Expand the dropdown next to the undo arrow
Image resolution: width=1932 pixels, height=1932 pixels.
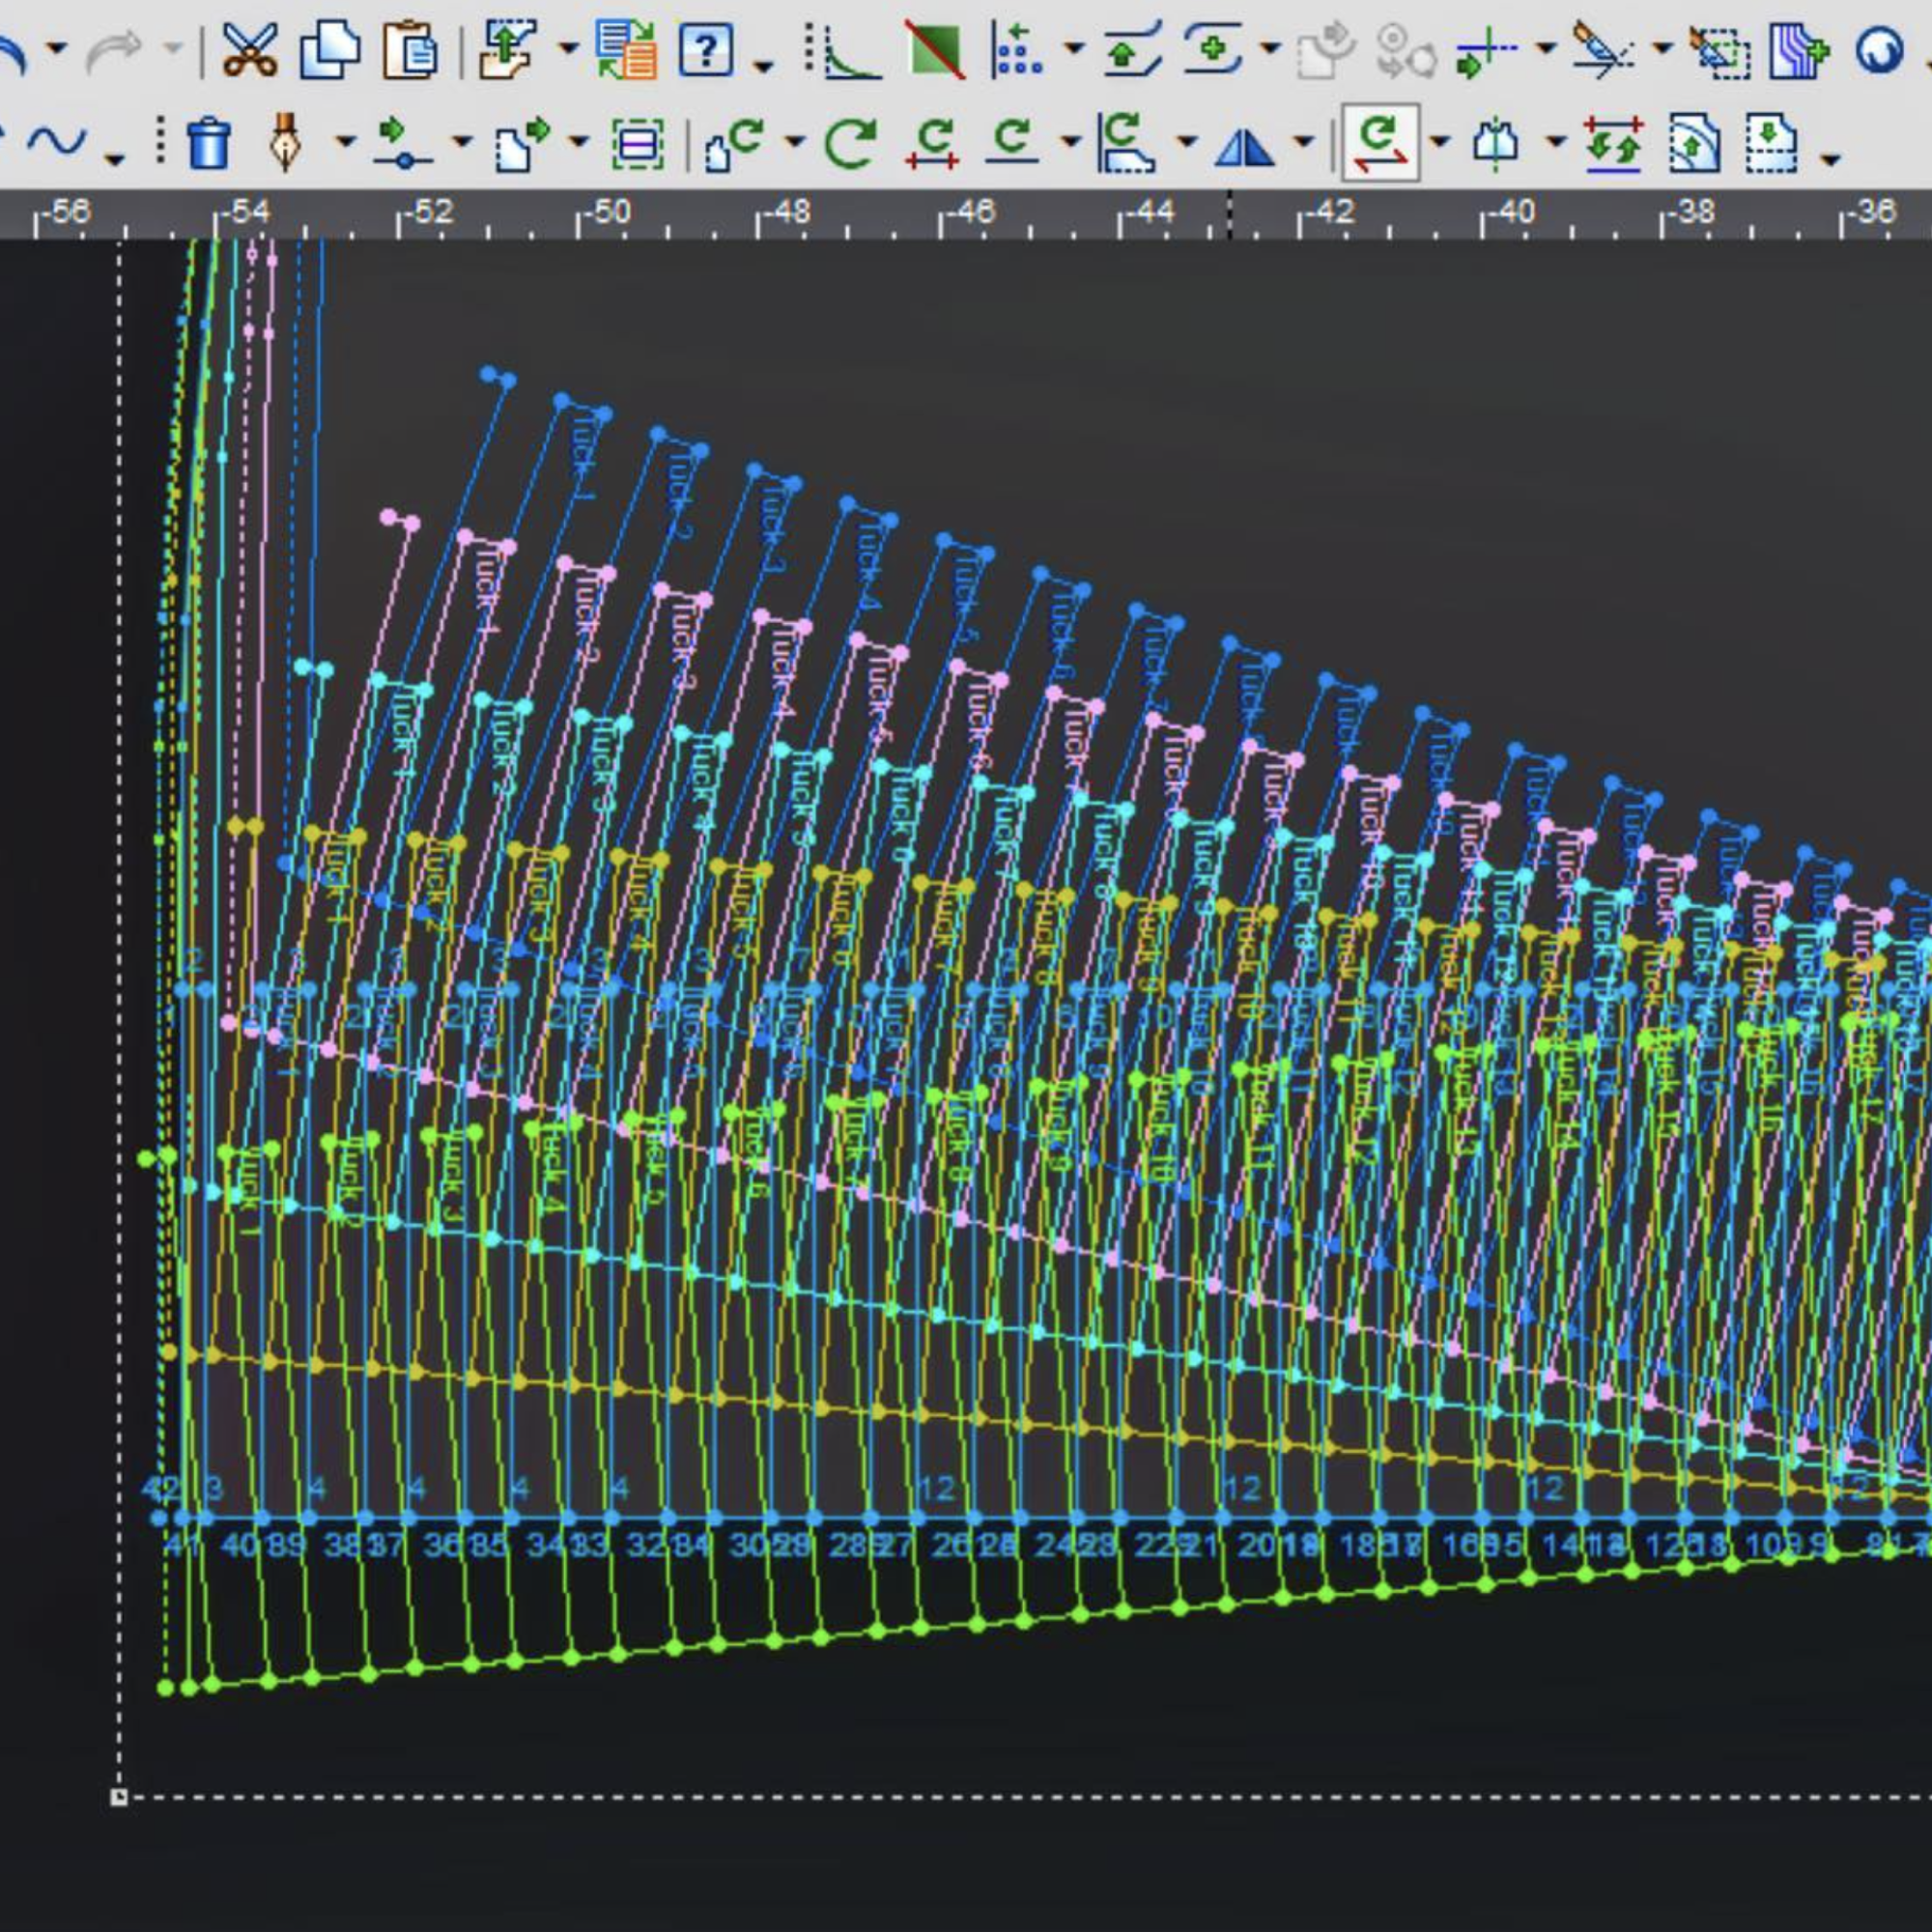click(x=57, y=47)
